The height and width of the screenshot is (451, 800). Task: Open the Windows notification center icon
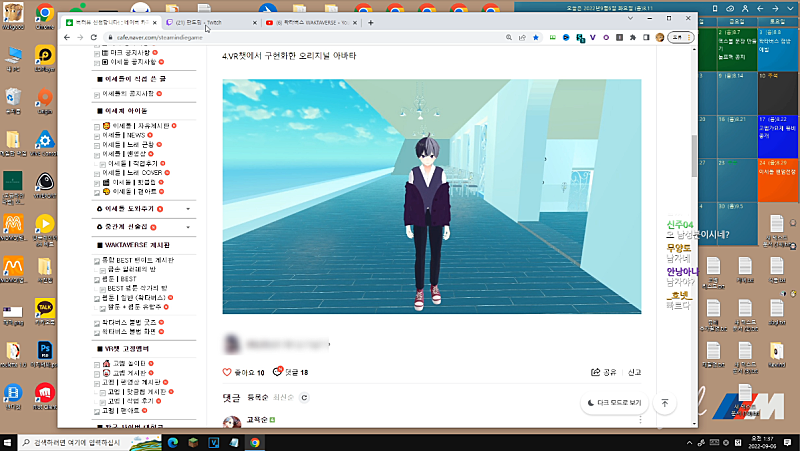(x=787, y=442)
